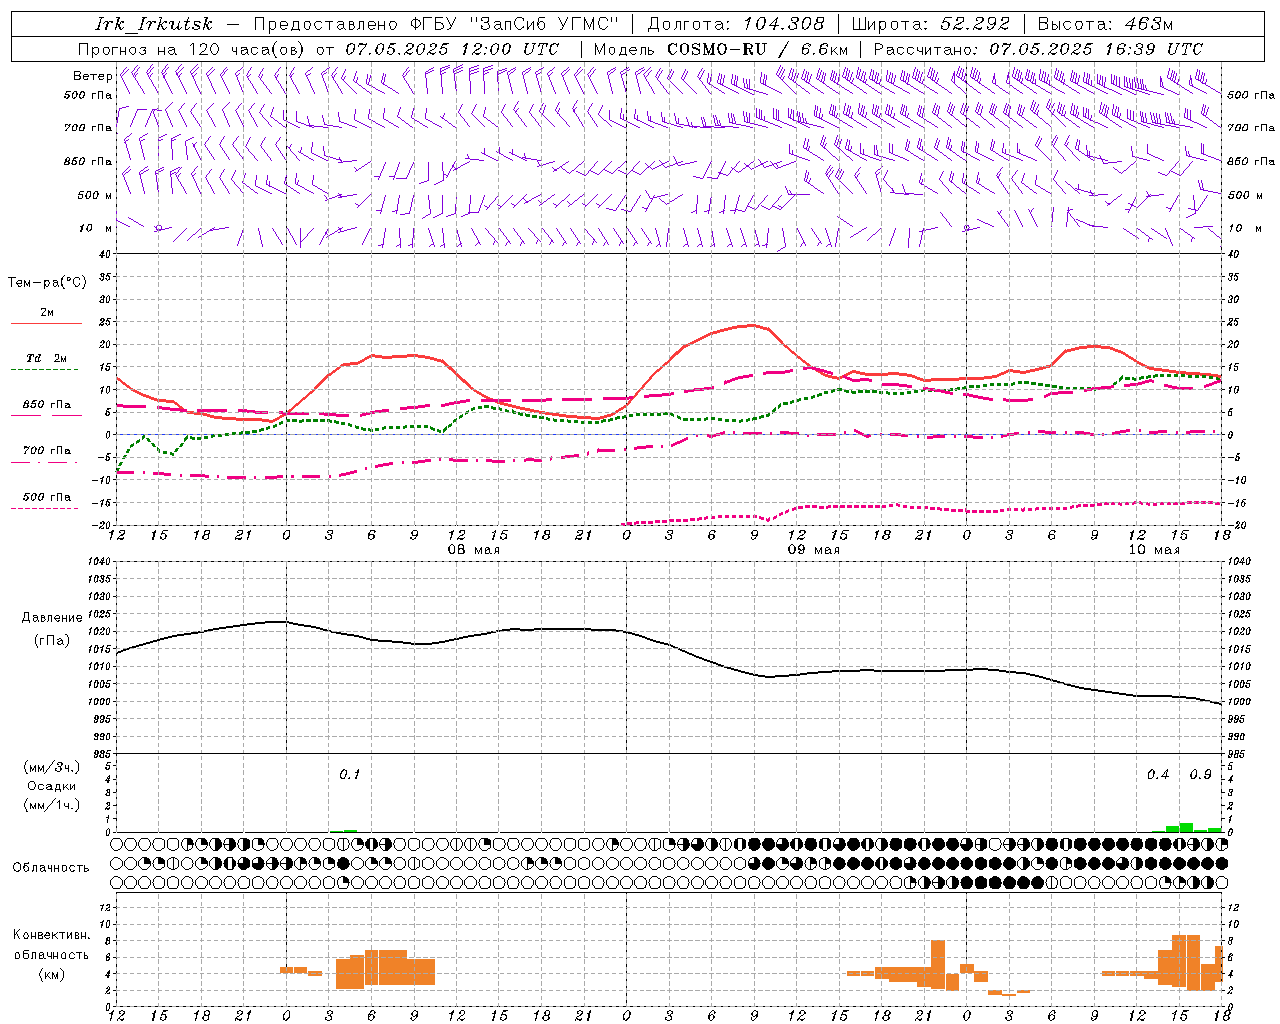Click the 'Тем-ра(°C)' temperature panel label
The width and height of the screenshot is (1280, 1024).
point(47,283)
